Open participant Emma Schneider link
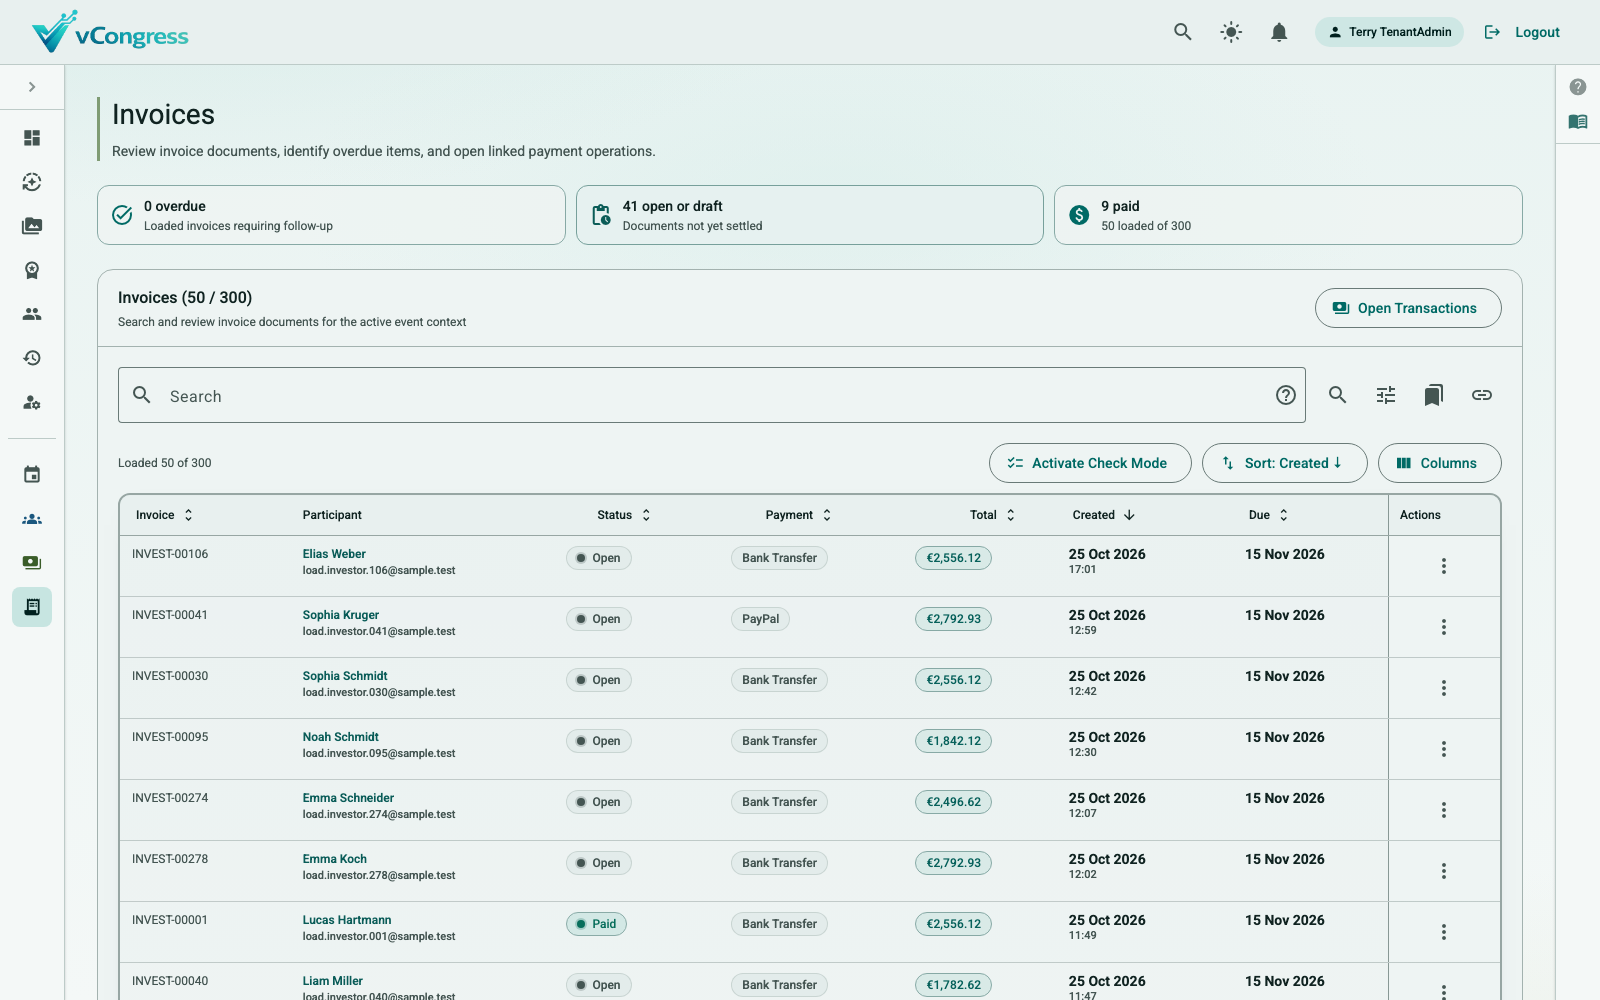 [x=348, y=798]
